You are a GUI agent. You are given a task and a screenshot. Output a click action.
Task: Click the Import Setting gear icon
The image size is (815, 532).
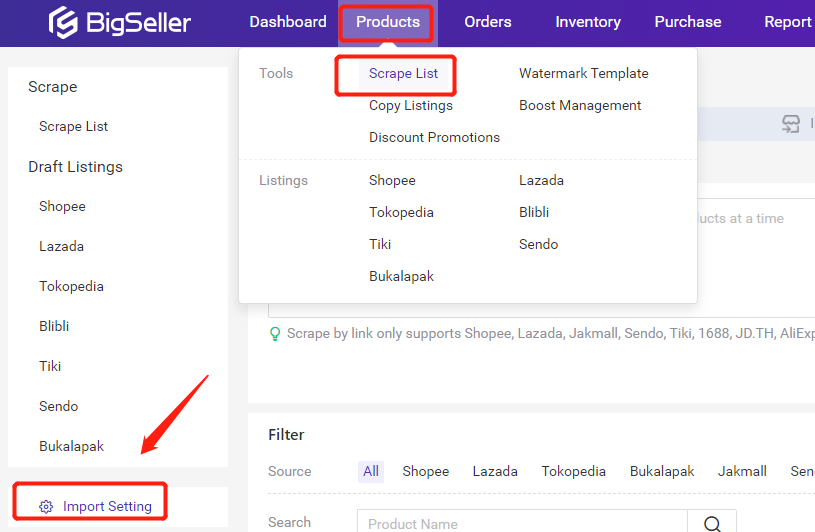pyautogui.click(x=46, y=507)
